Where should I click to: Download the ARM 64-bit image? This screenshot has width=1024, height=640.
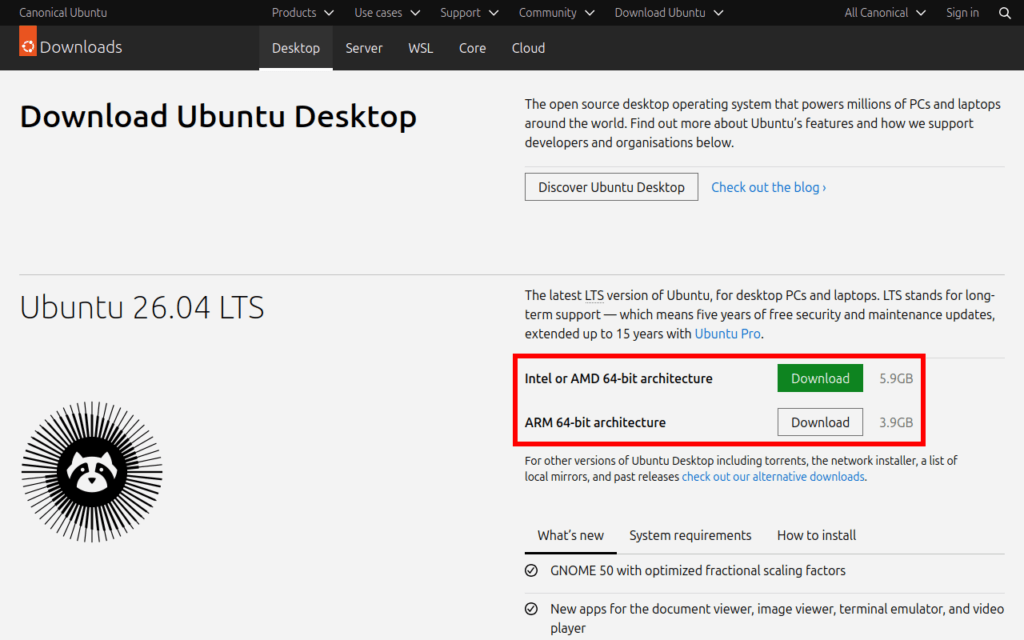tap(820, 423)
